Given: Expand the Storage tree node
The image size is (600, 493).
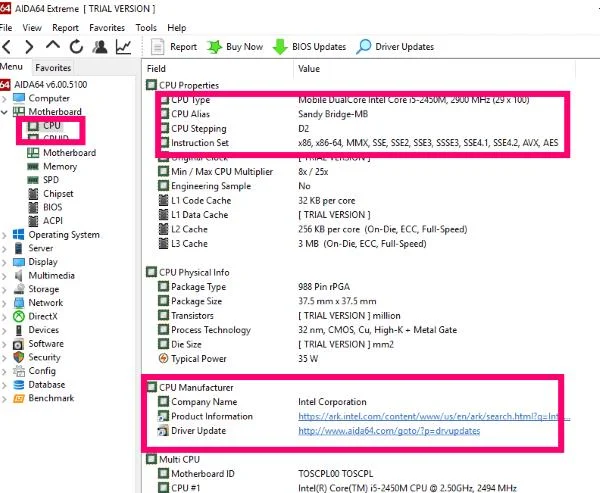Looking at the screenshot, I should pos(4,290).
